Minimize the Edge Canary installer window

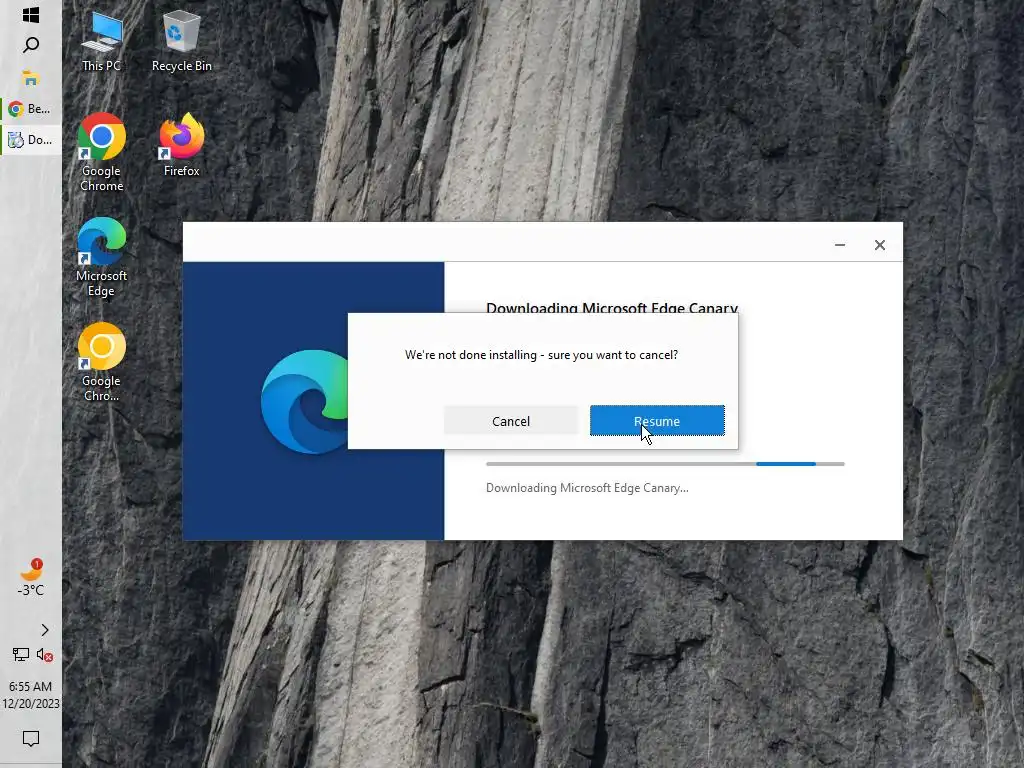tap(840, 245)
